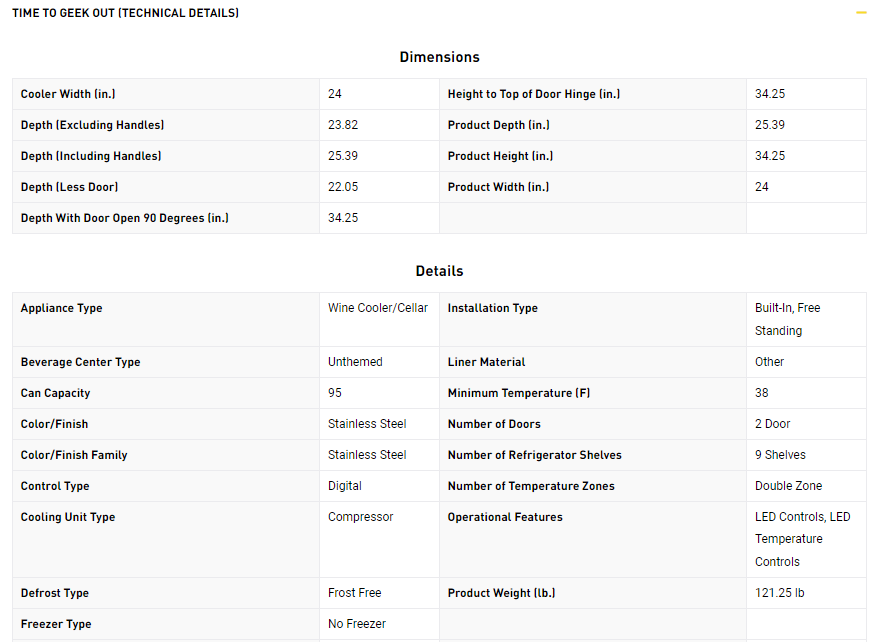
Task: Click the 'Compressor' cooling unit value
Action: (x=360, y=517)
